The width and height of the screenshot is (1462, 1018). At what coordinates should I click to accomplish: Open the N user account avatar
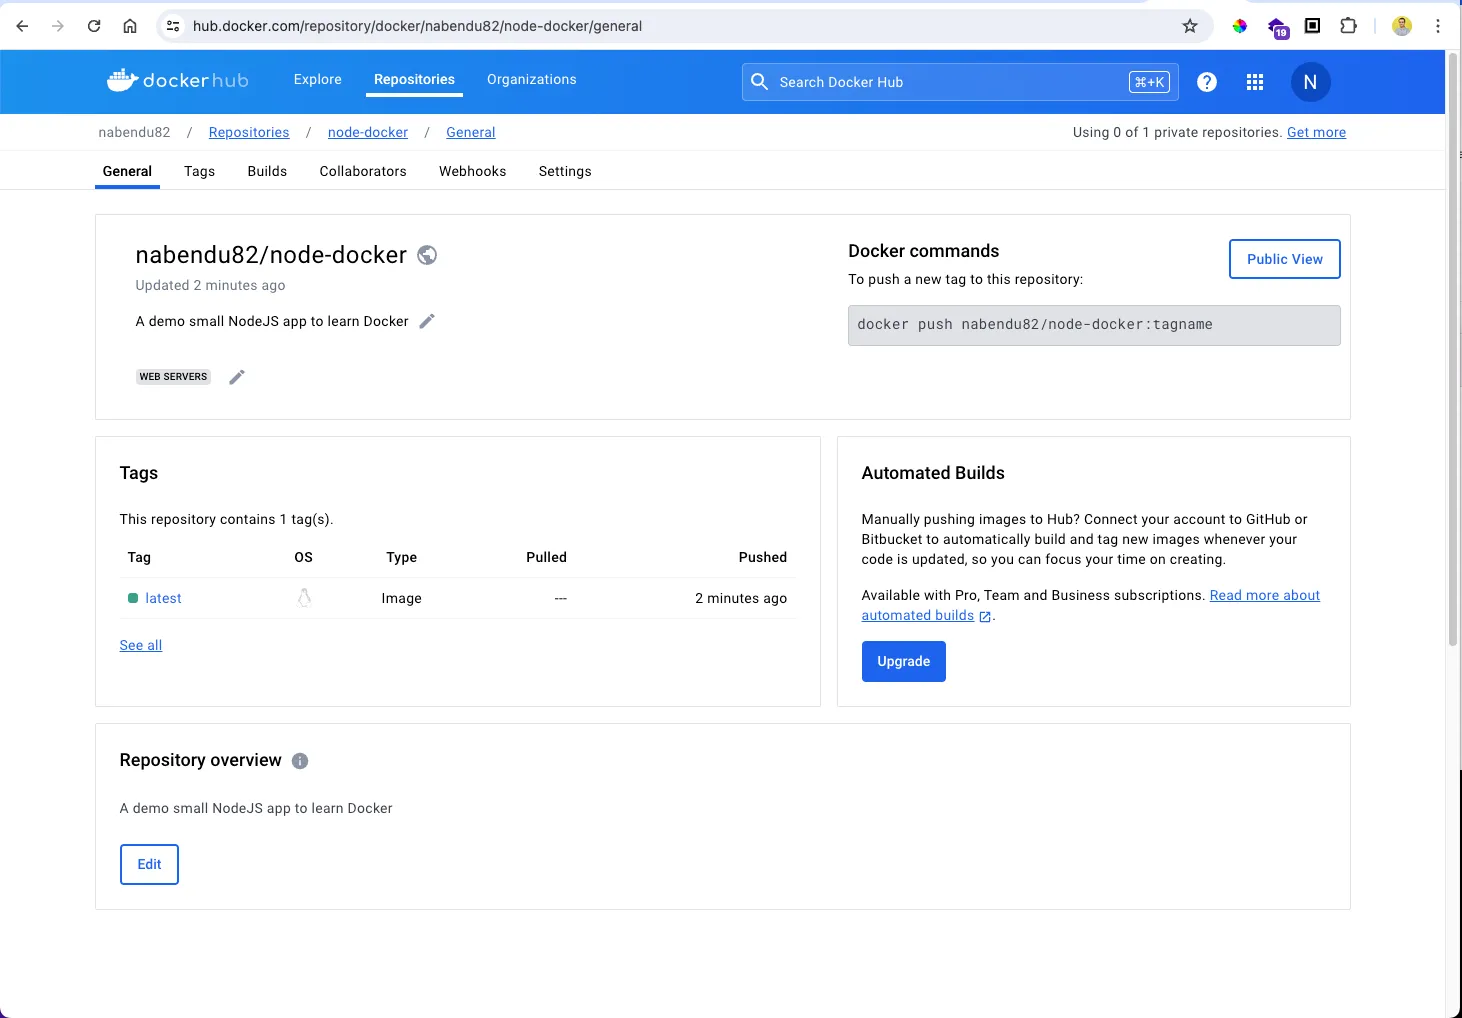(x=1310, y=82)
